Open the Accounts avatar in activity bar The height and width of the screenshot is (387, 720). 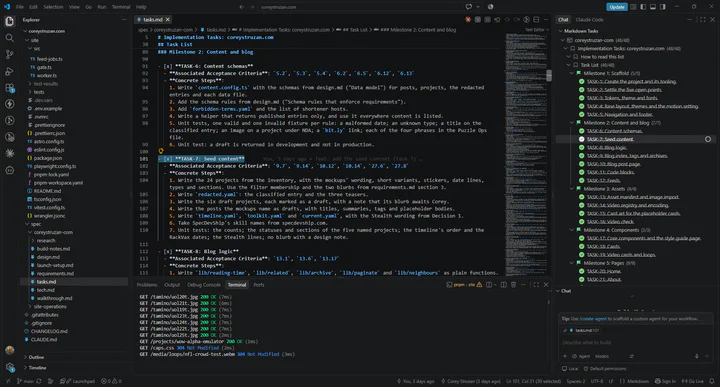pyautogui.click(x=9, y=350)
